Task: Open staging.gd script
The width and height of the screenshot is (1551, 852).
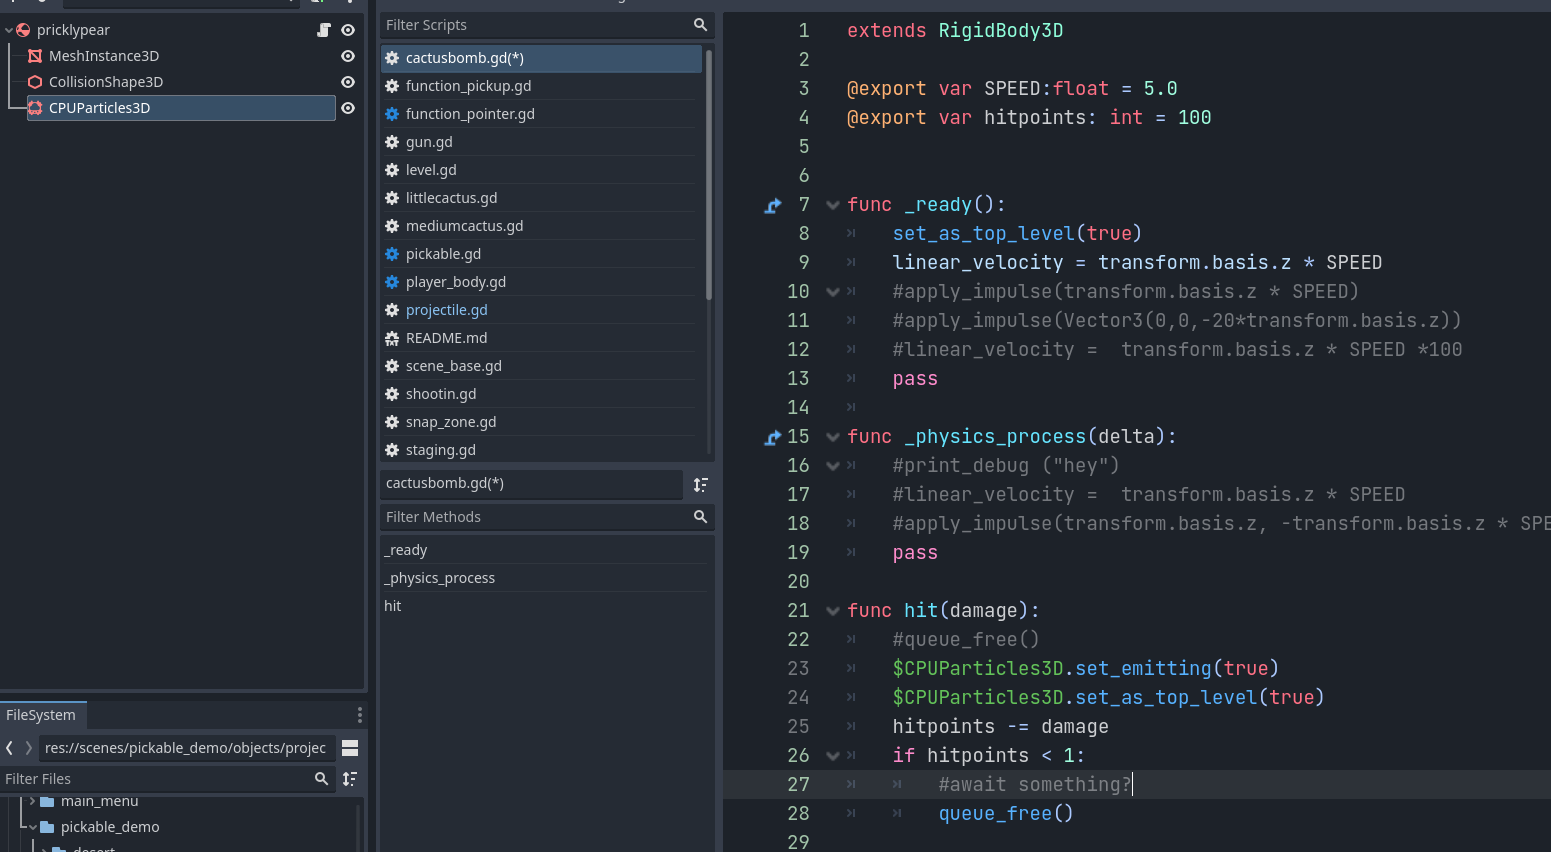Action: pyautogui.click(x=541, y=450)
